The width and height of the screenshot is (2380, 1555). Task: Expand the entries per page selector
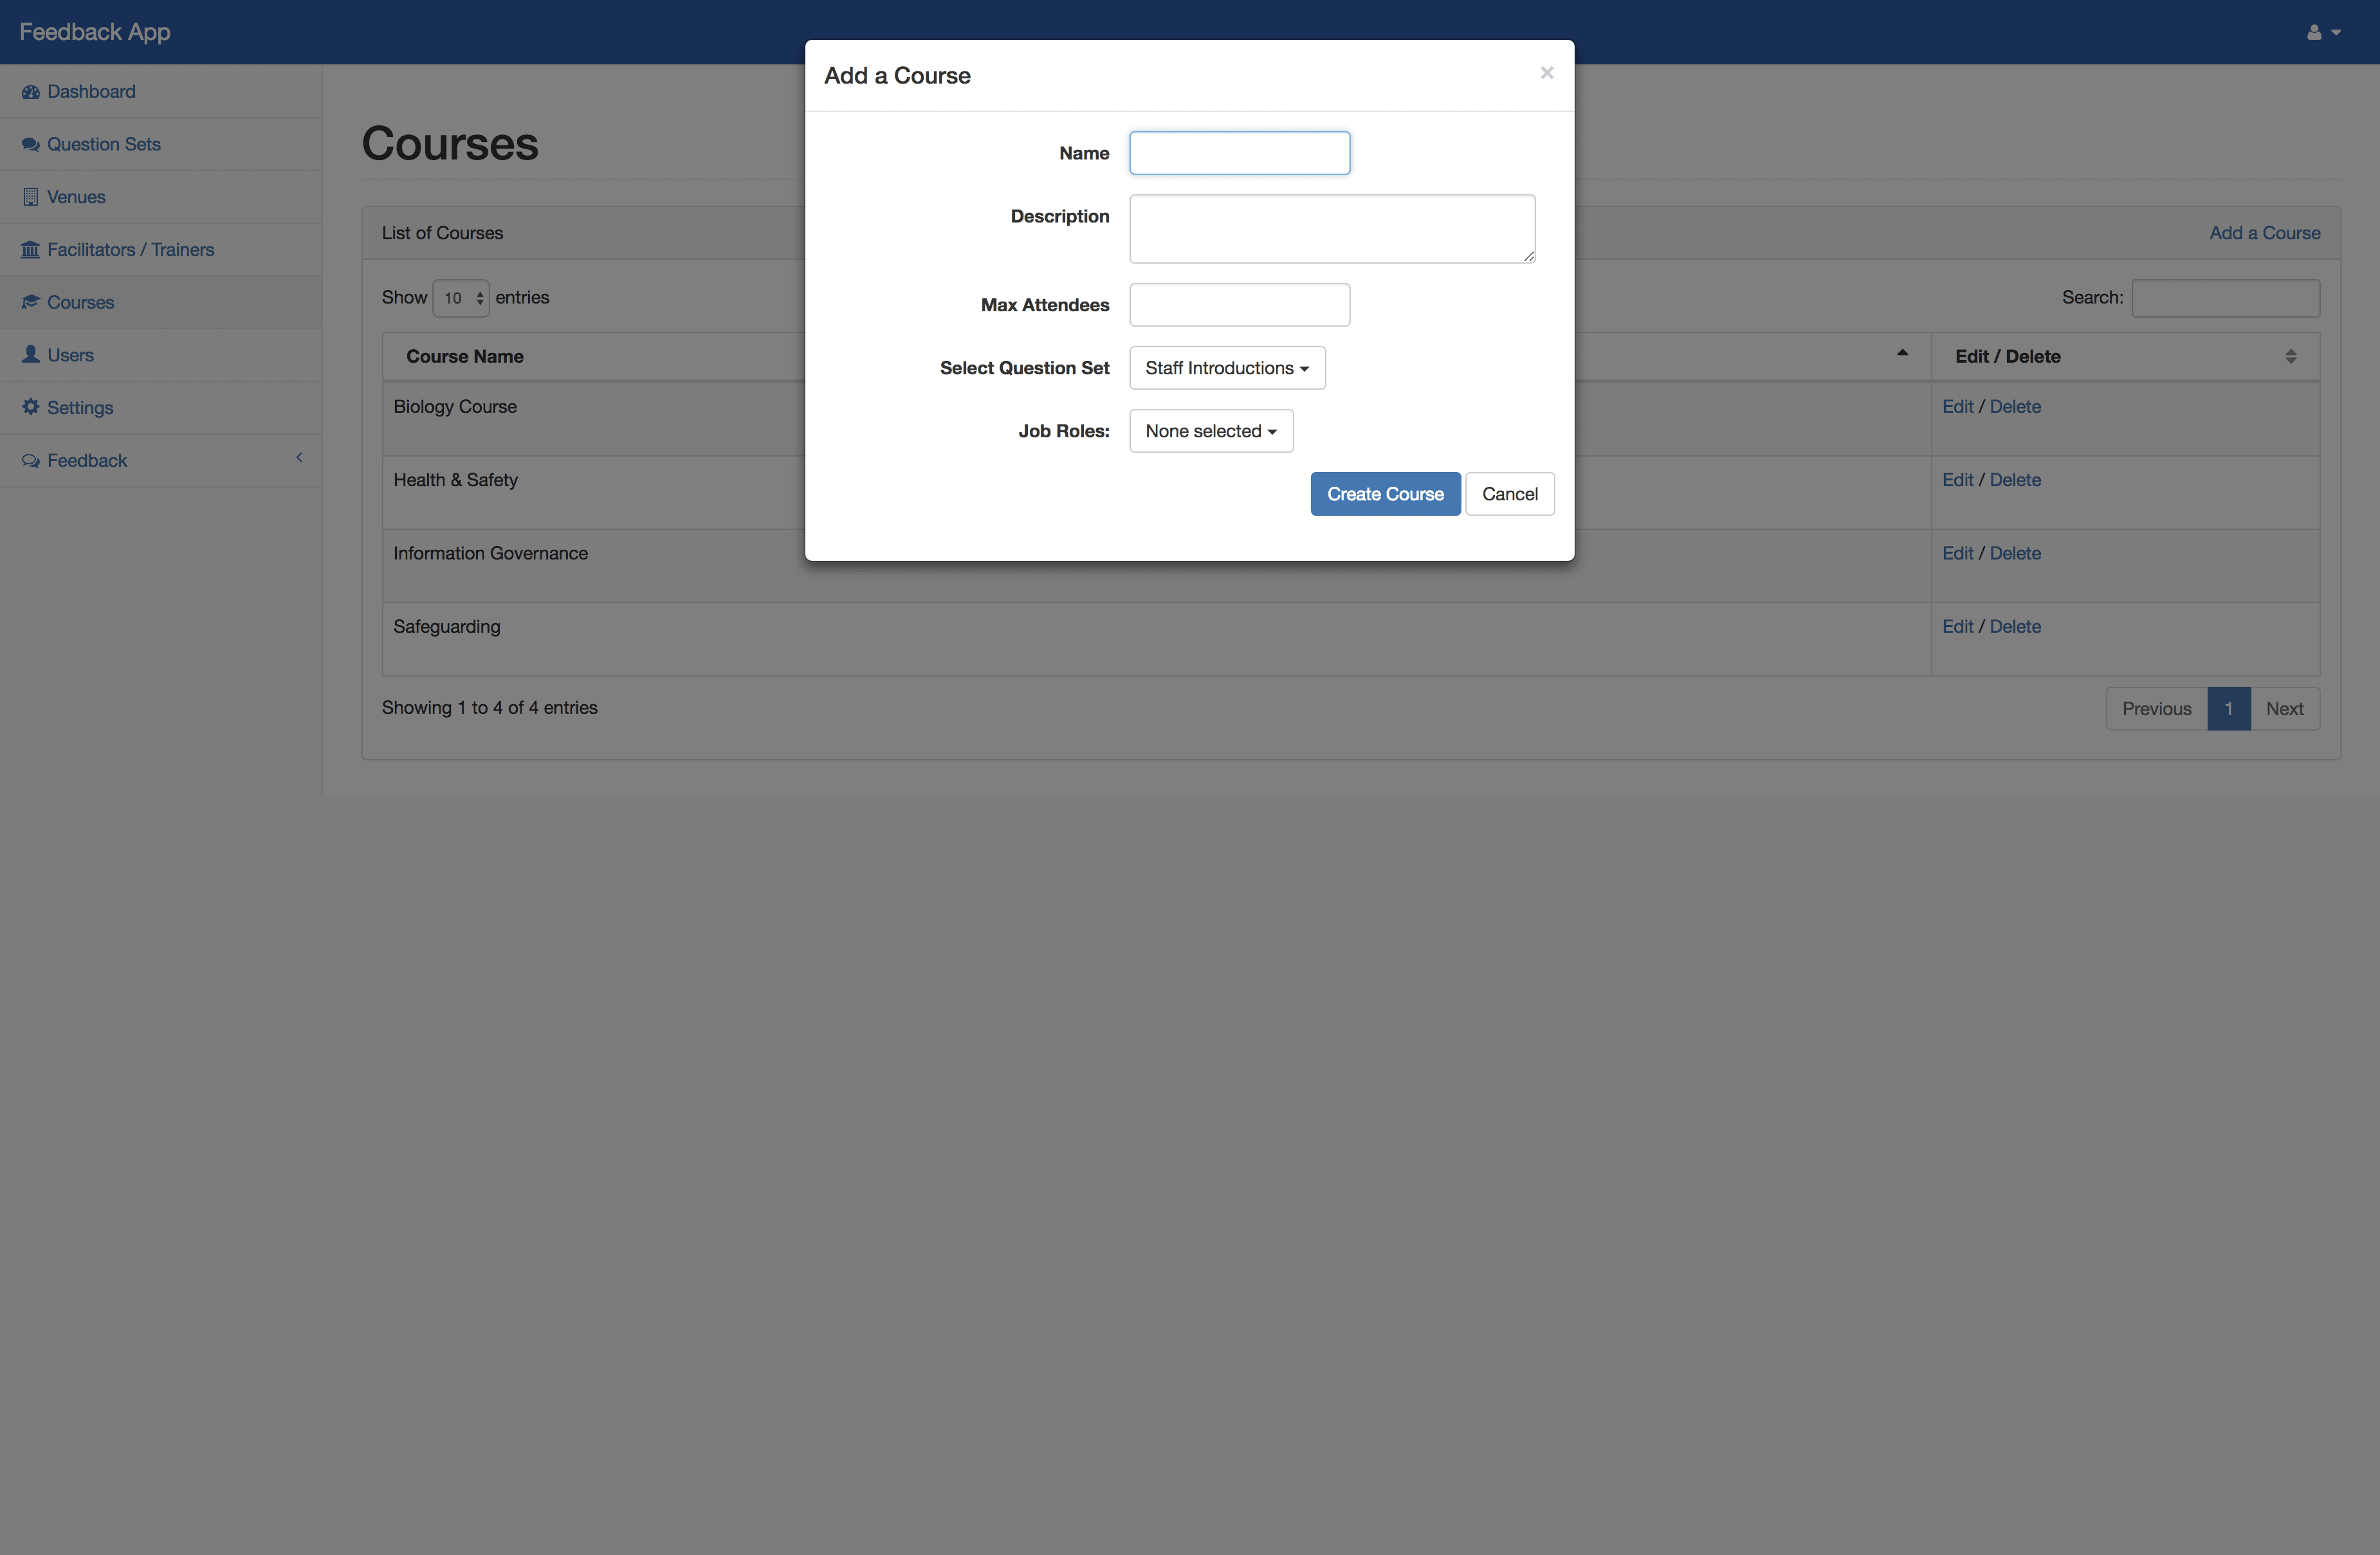pos(460,296)
